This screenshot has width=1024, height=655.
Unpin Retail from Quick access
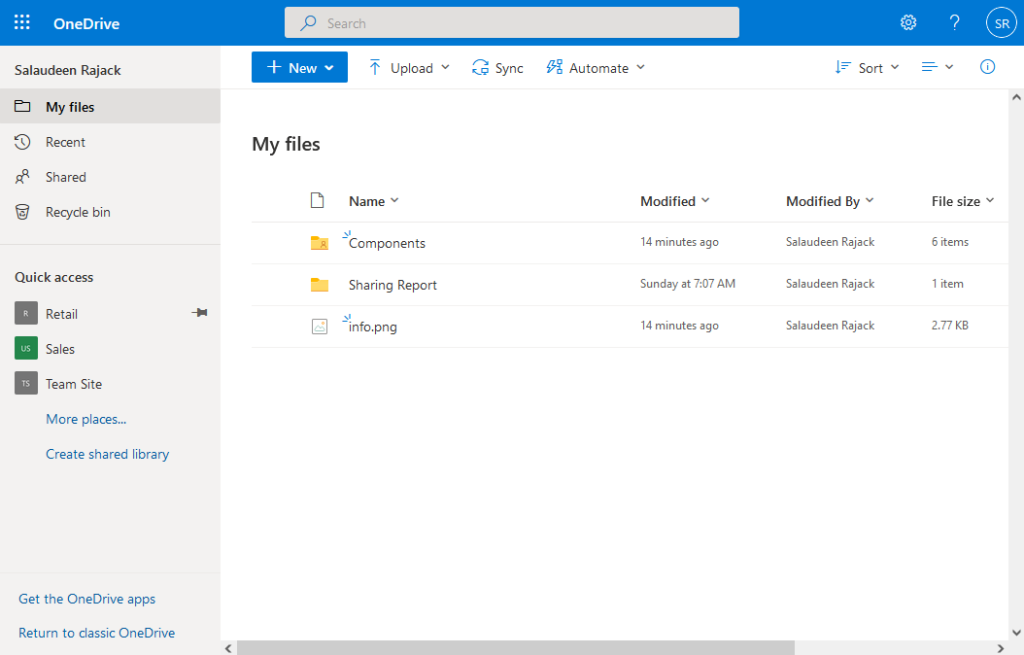(x=199, y=313)
